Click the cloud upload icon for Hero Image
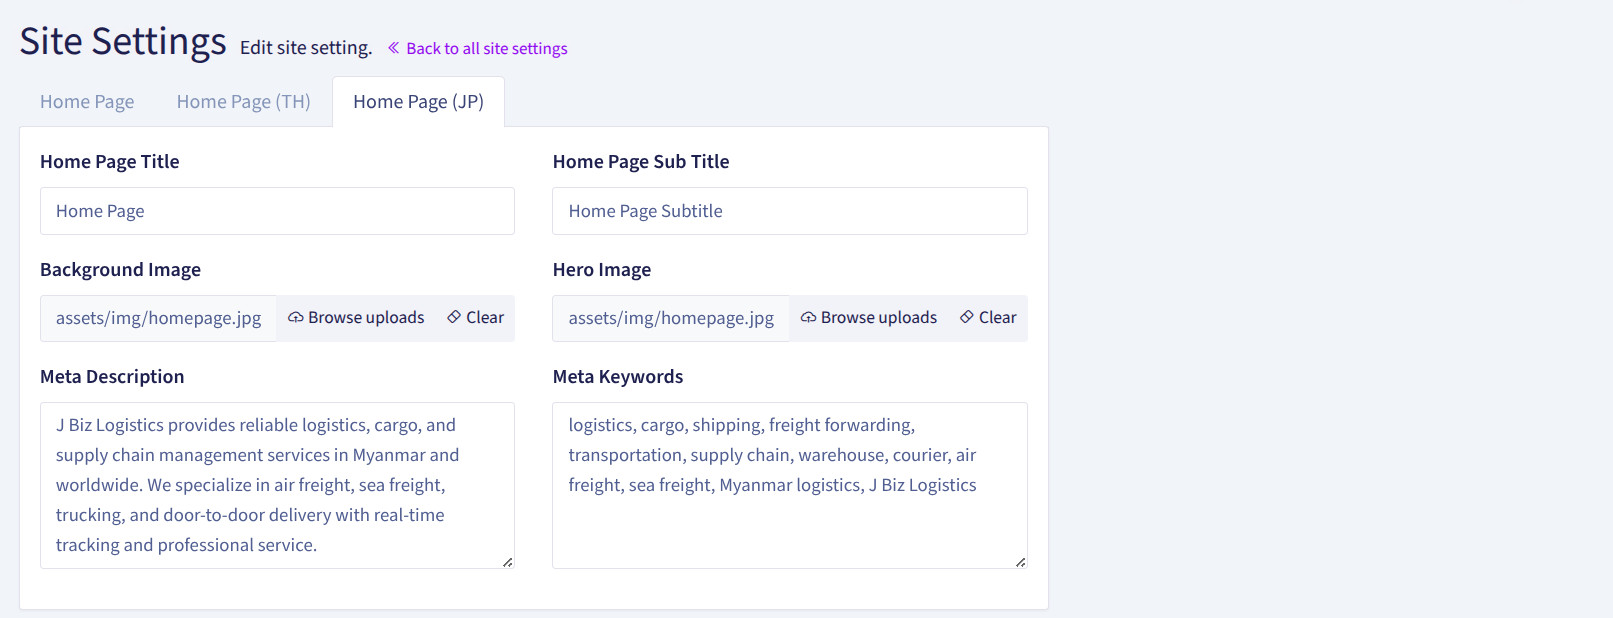The height and width of the screenshot is (618, 1613). coord(808,318)
